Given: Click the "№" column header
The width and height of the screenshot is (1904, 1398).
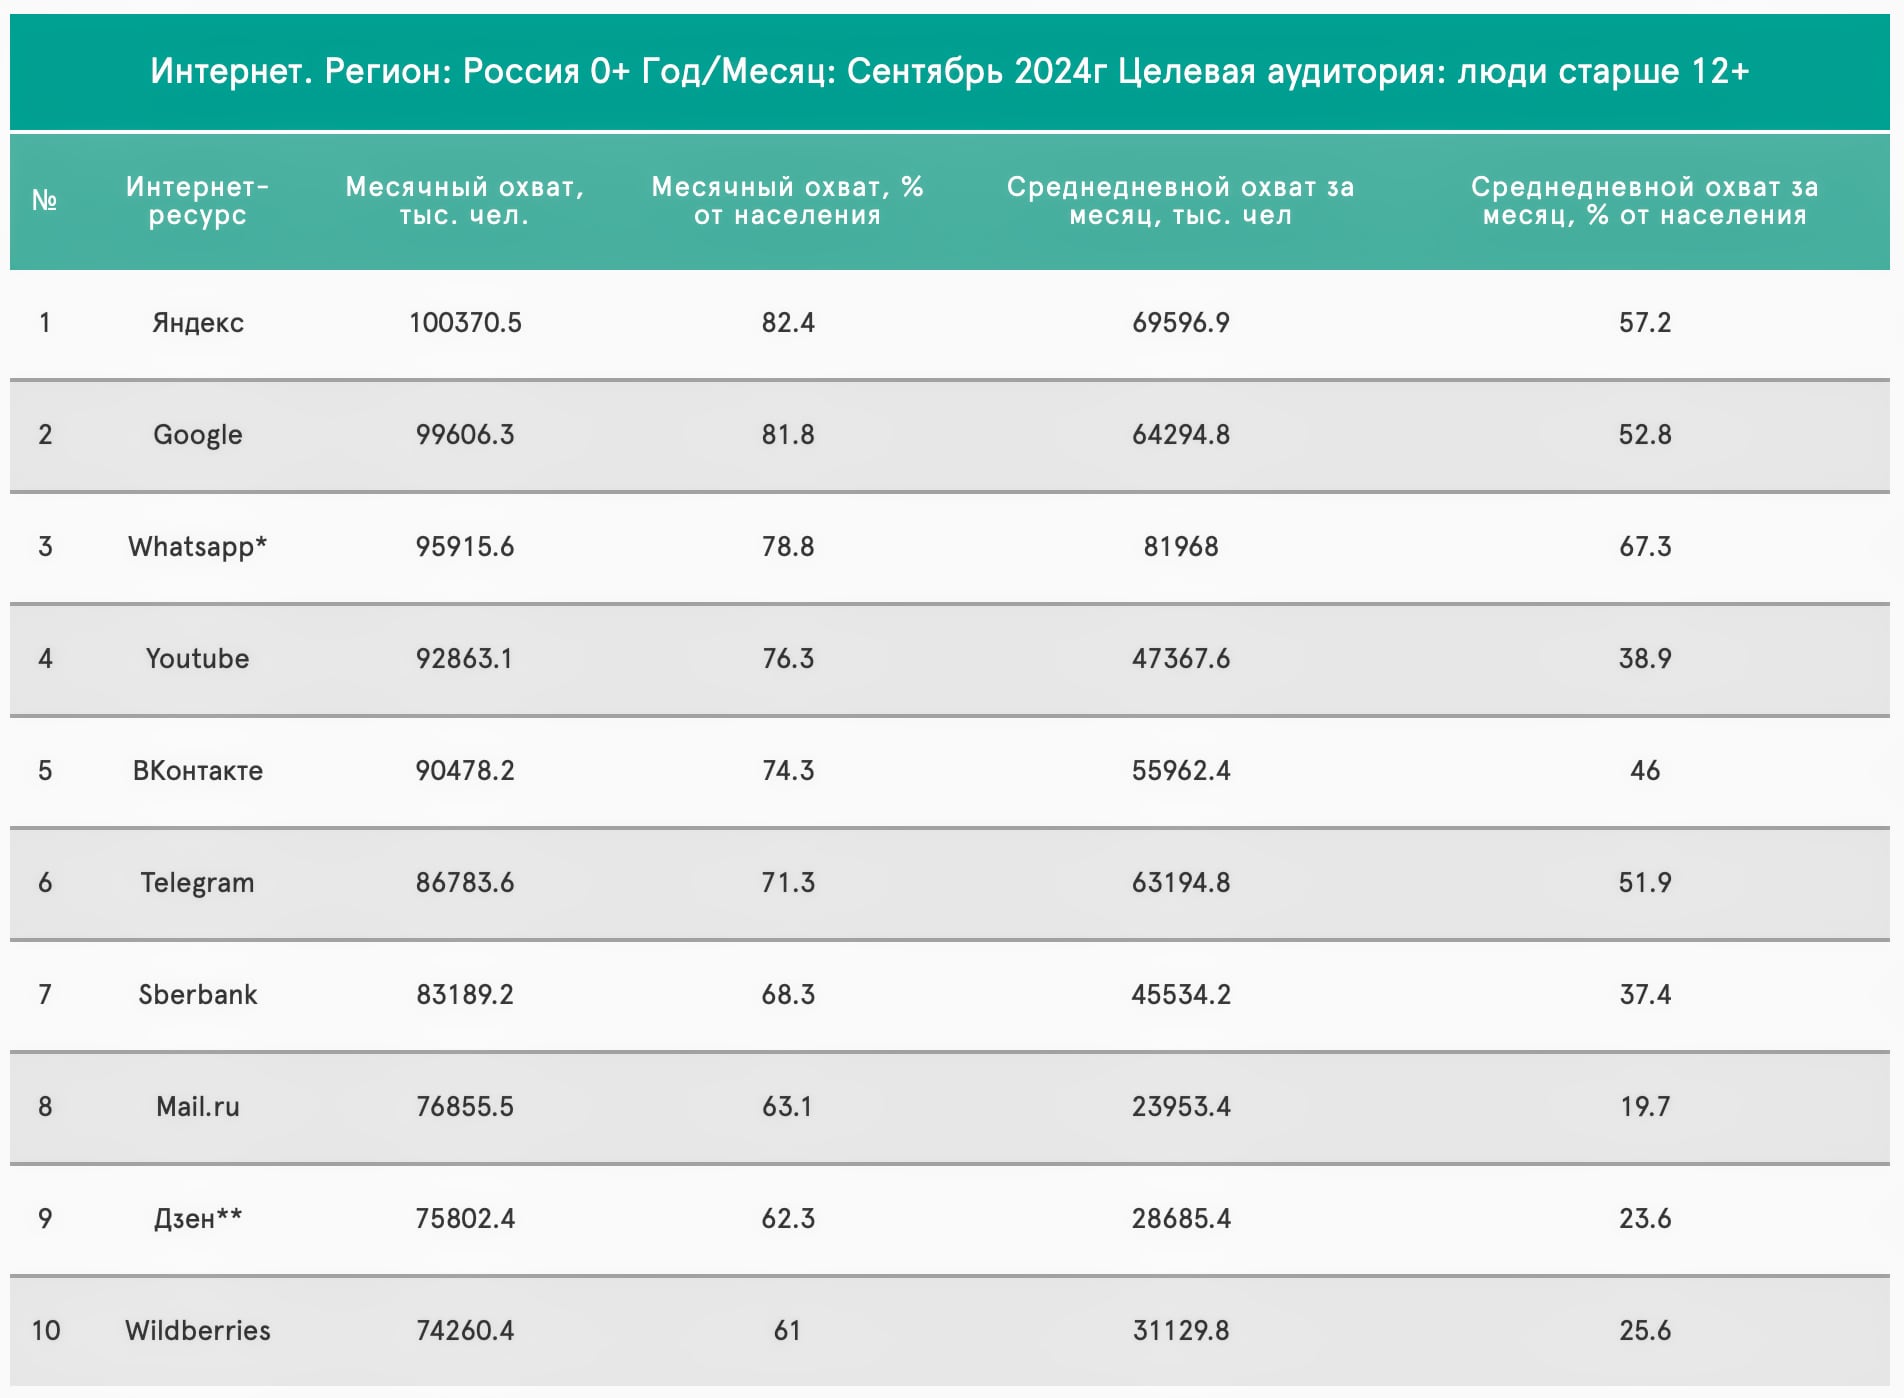Looking at the screenshot, I should [x=44, y=201].
